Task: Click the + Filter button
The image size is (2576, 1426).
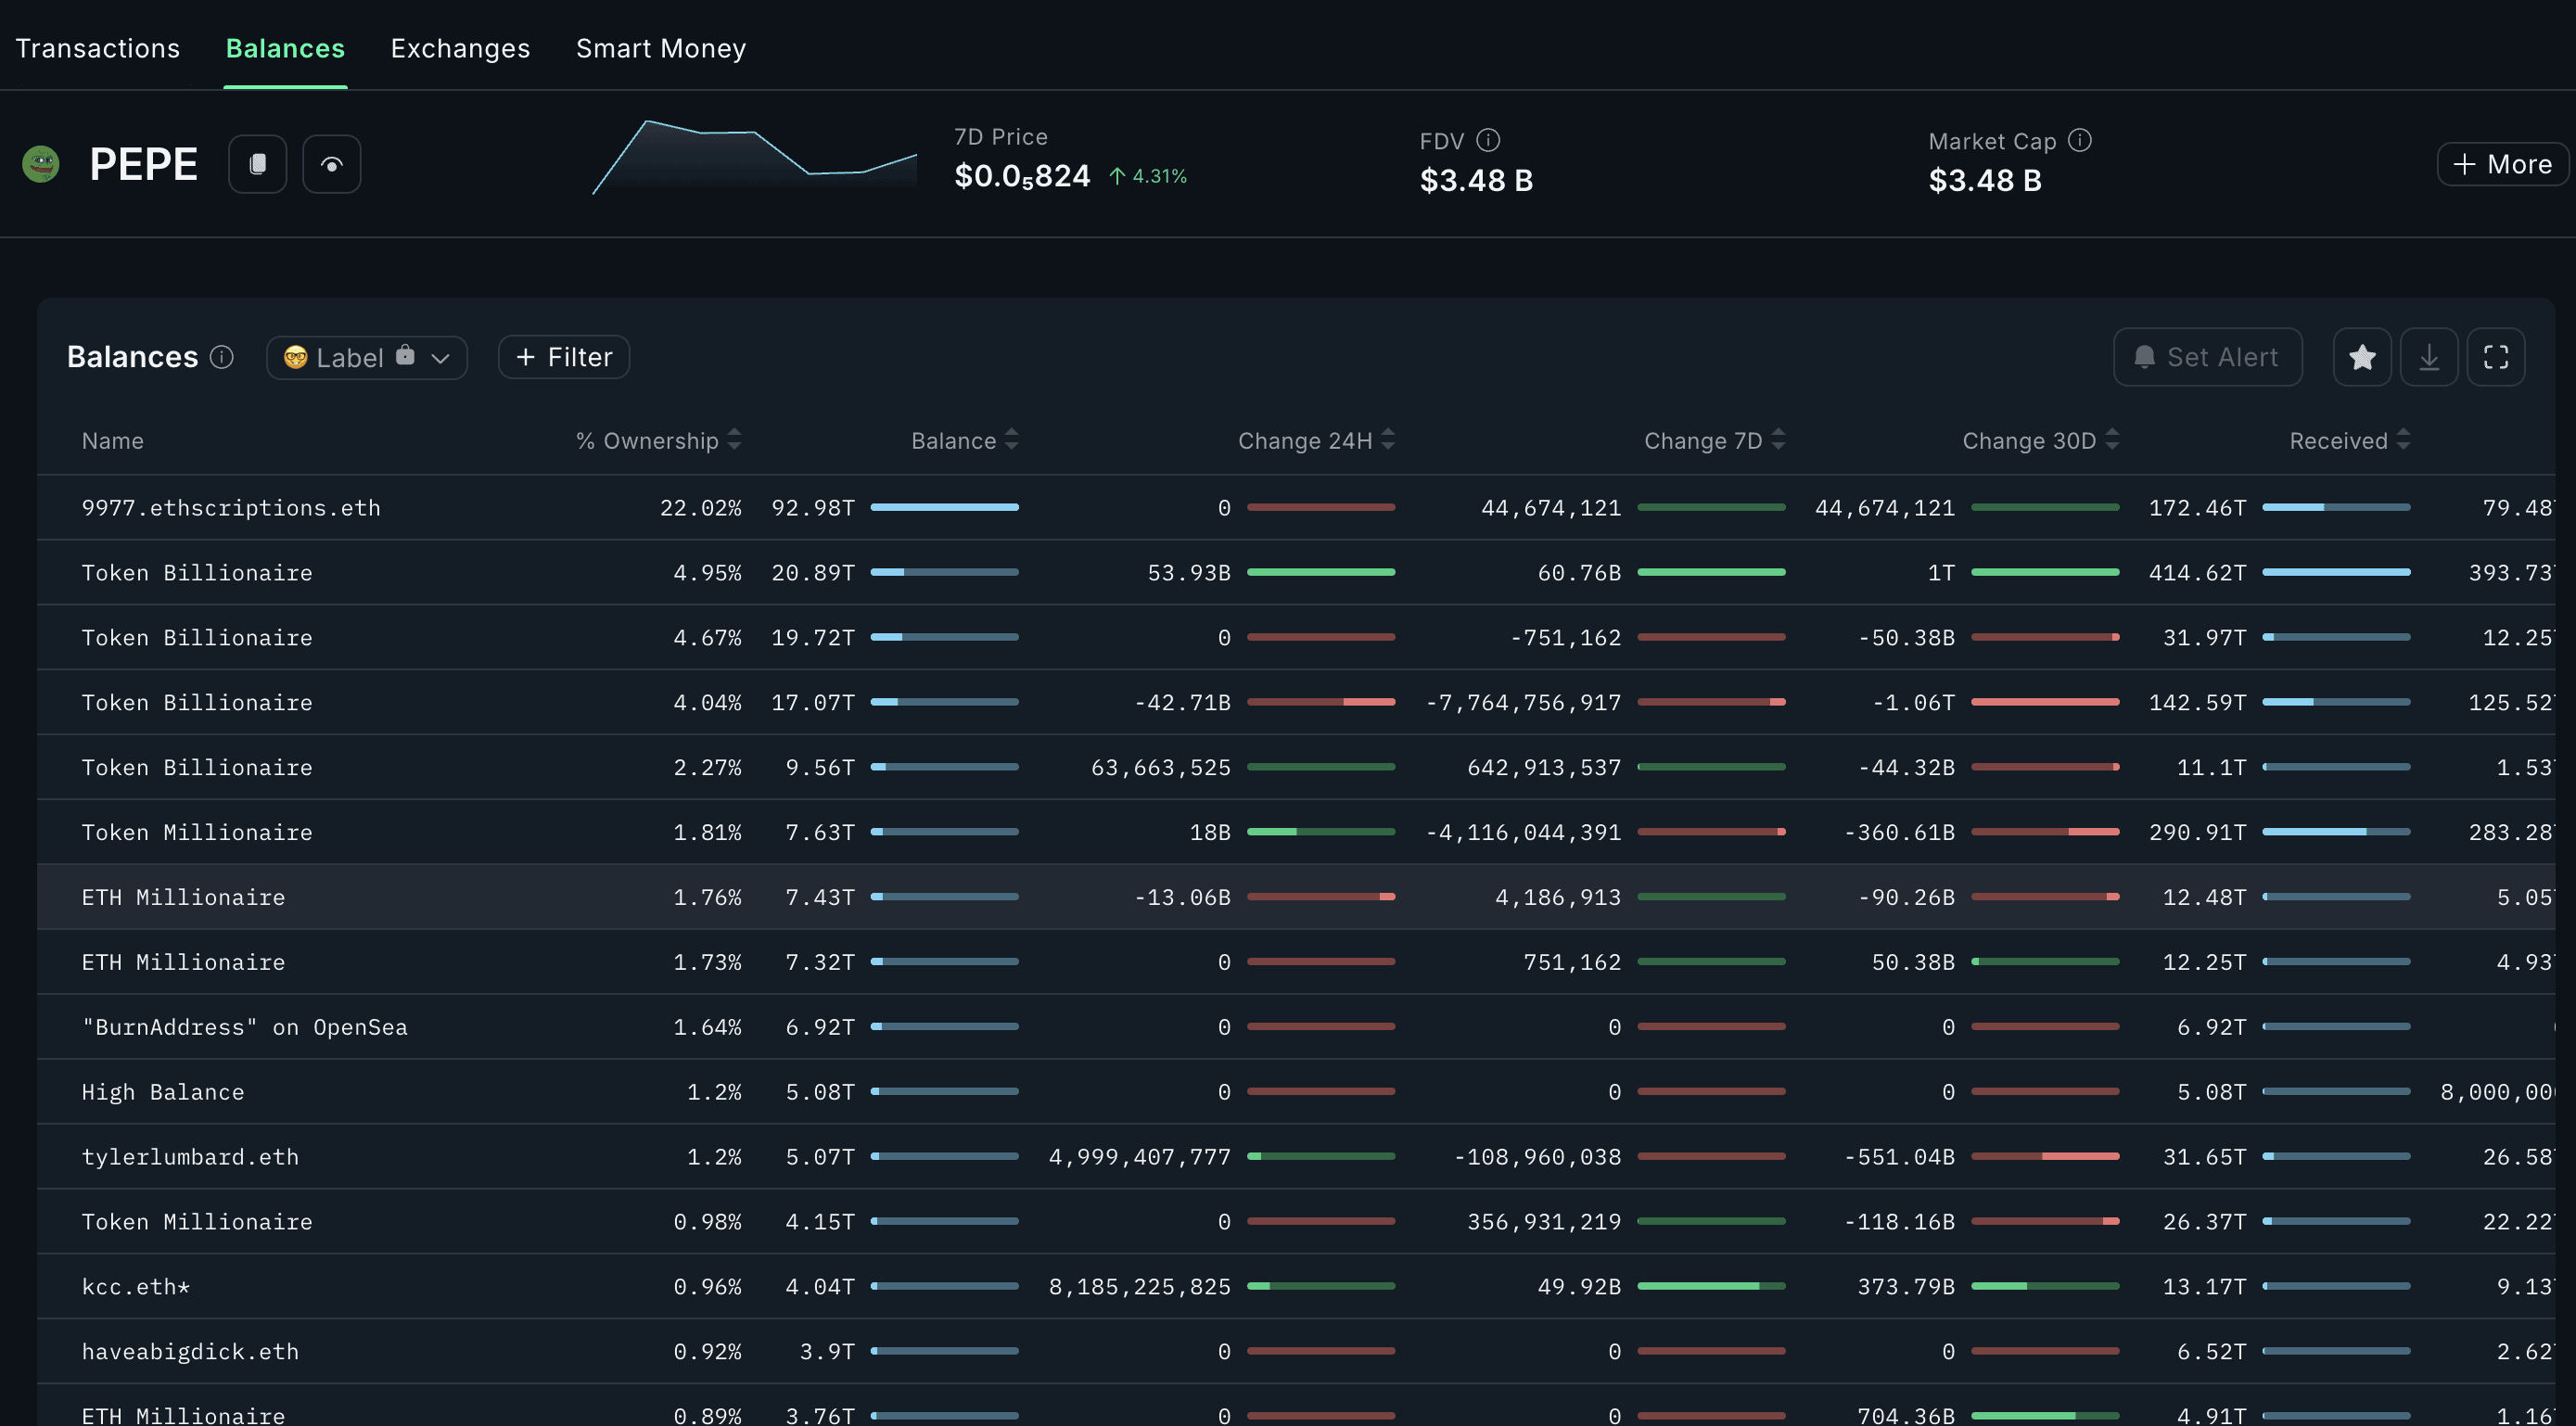Action: click(563, 357)
